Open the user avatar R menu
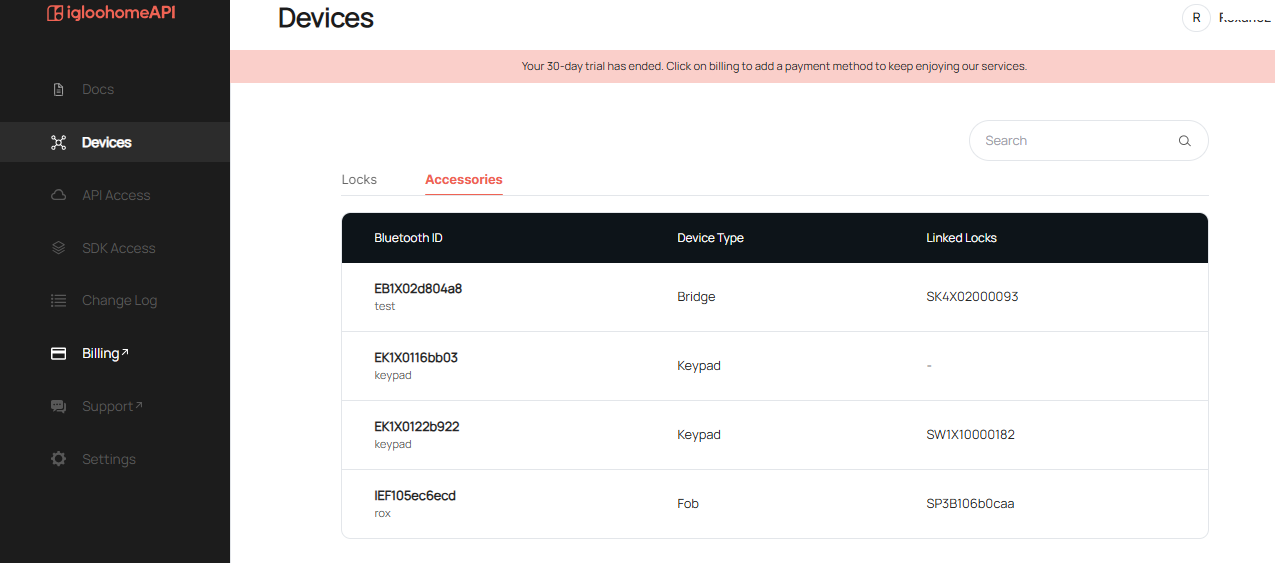 click(1196, 17)
